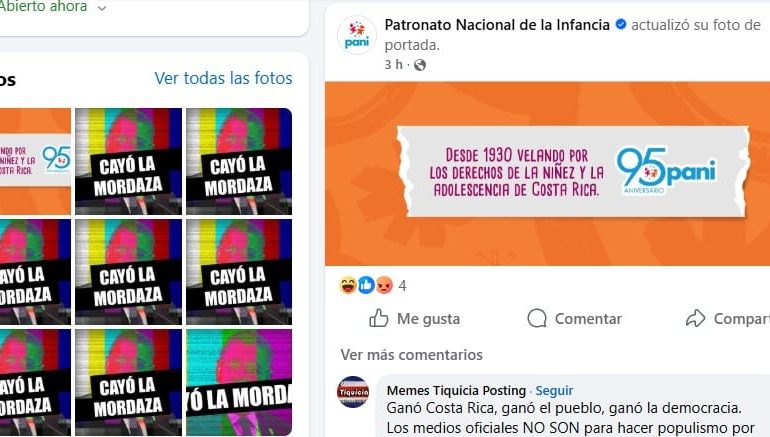Click the Me gusta thumbs-up button
Image resolution: width=770 pixels, height=437 pixels.
[414, 319]
